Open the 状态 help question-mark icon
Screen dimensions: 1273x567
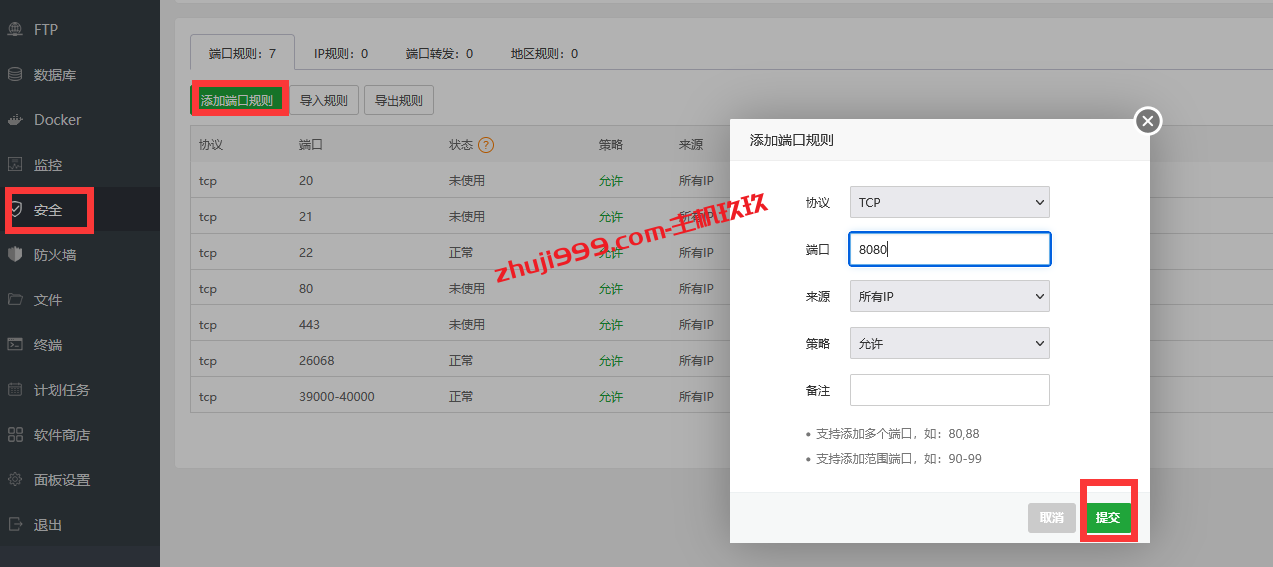486,144
